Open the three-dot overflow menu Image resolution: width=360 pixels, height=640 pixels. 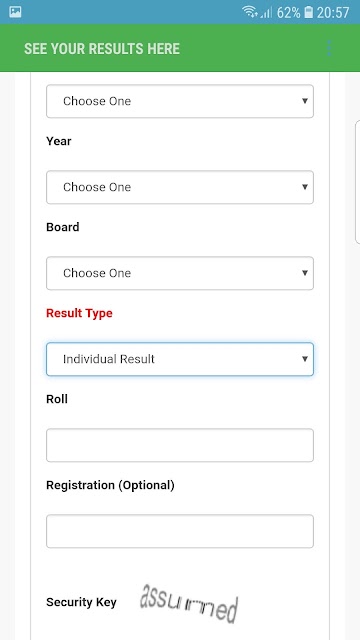point(329,48)
